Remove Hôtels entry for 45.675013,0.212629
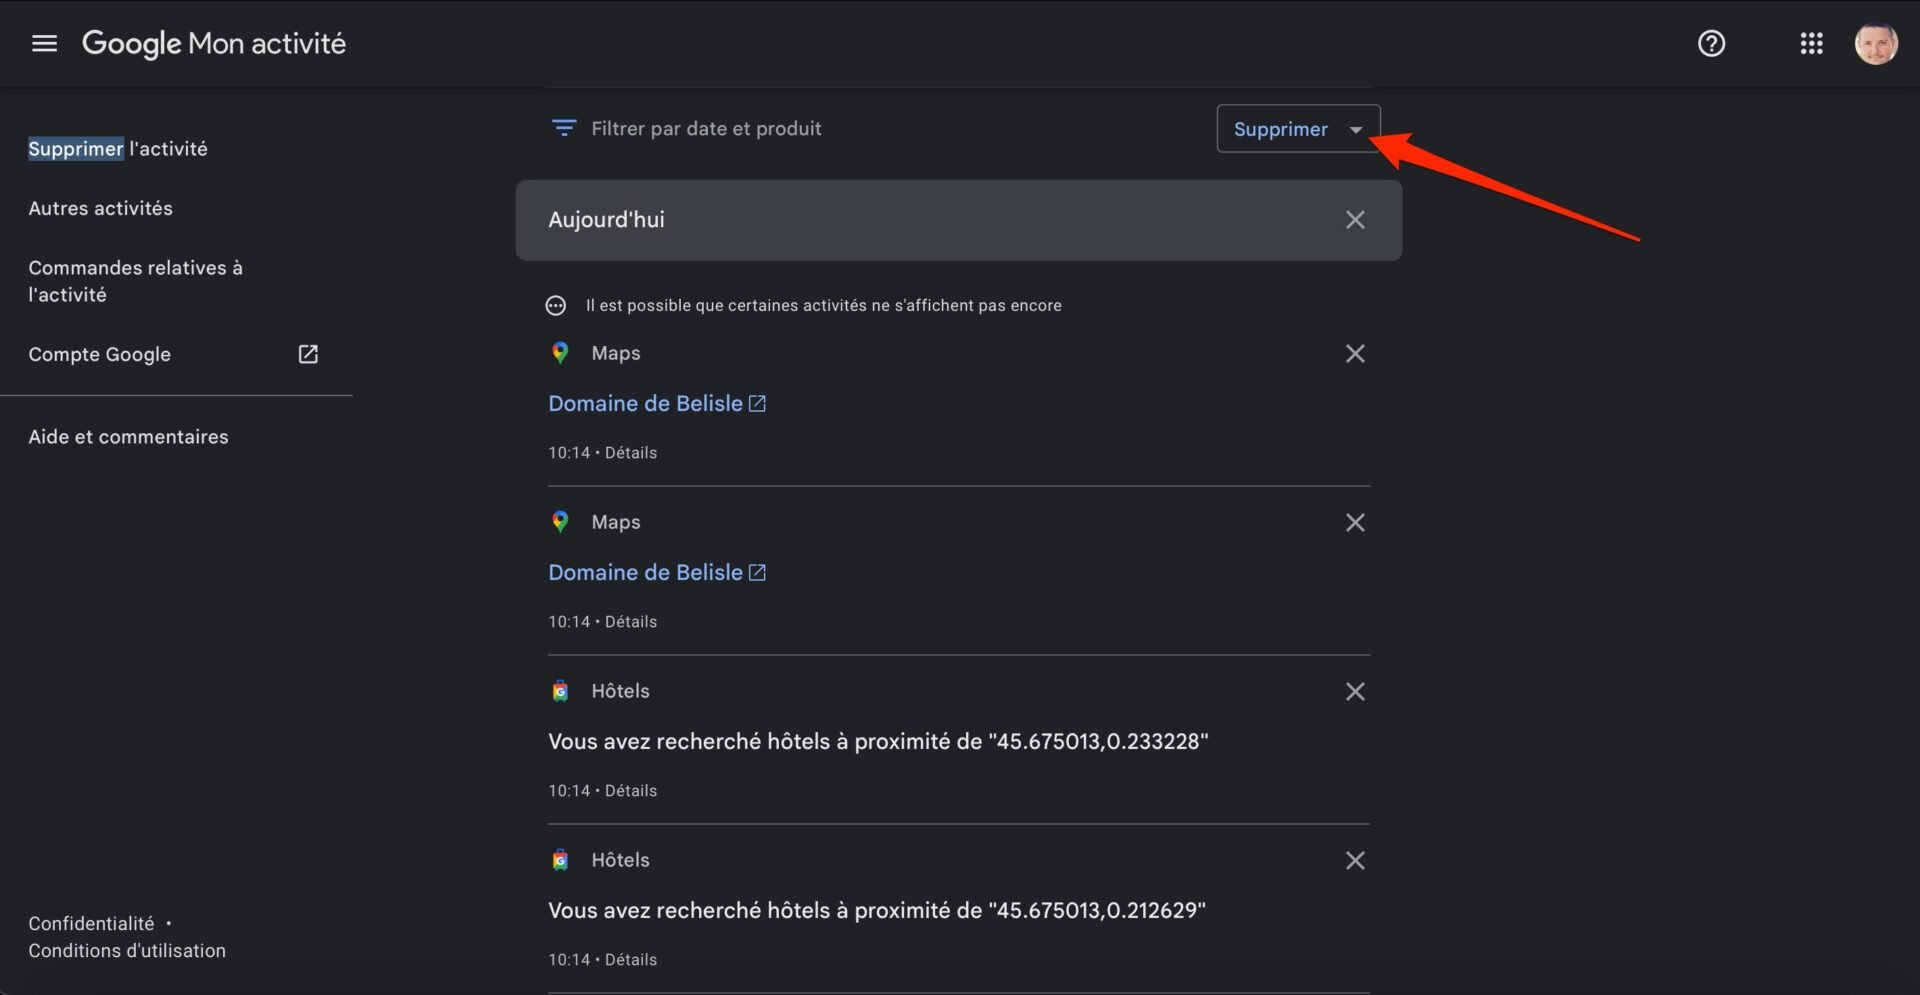 click(1355, 861)
